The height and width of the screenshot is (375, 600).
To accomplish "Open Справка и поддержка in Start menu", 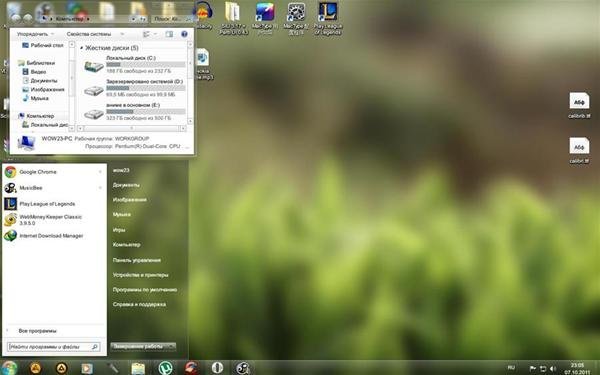I will [139, 305].
